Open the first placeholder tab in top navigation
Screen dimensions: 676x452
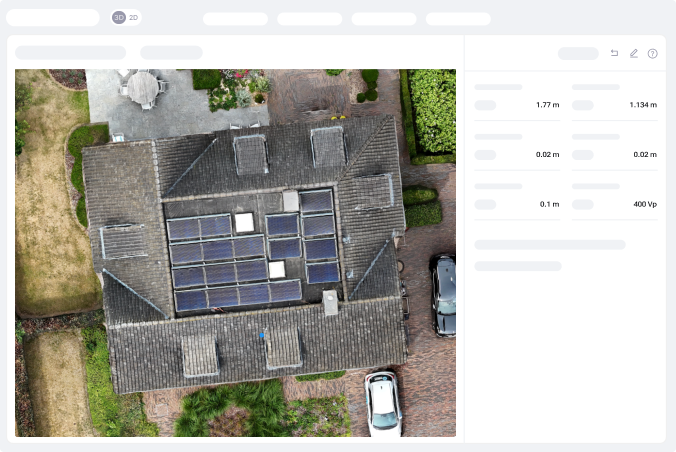(235, 19)
